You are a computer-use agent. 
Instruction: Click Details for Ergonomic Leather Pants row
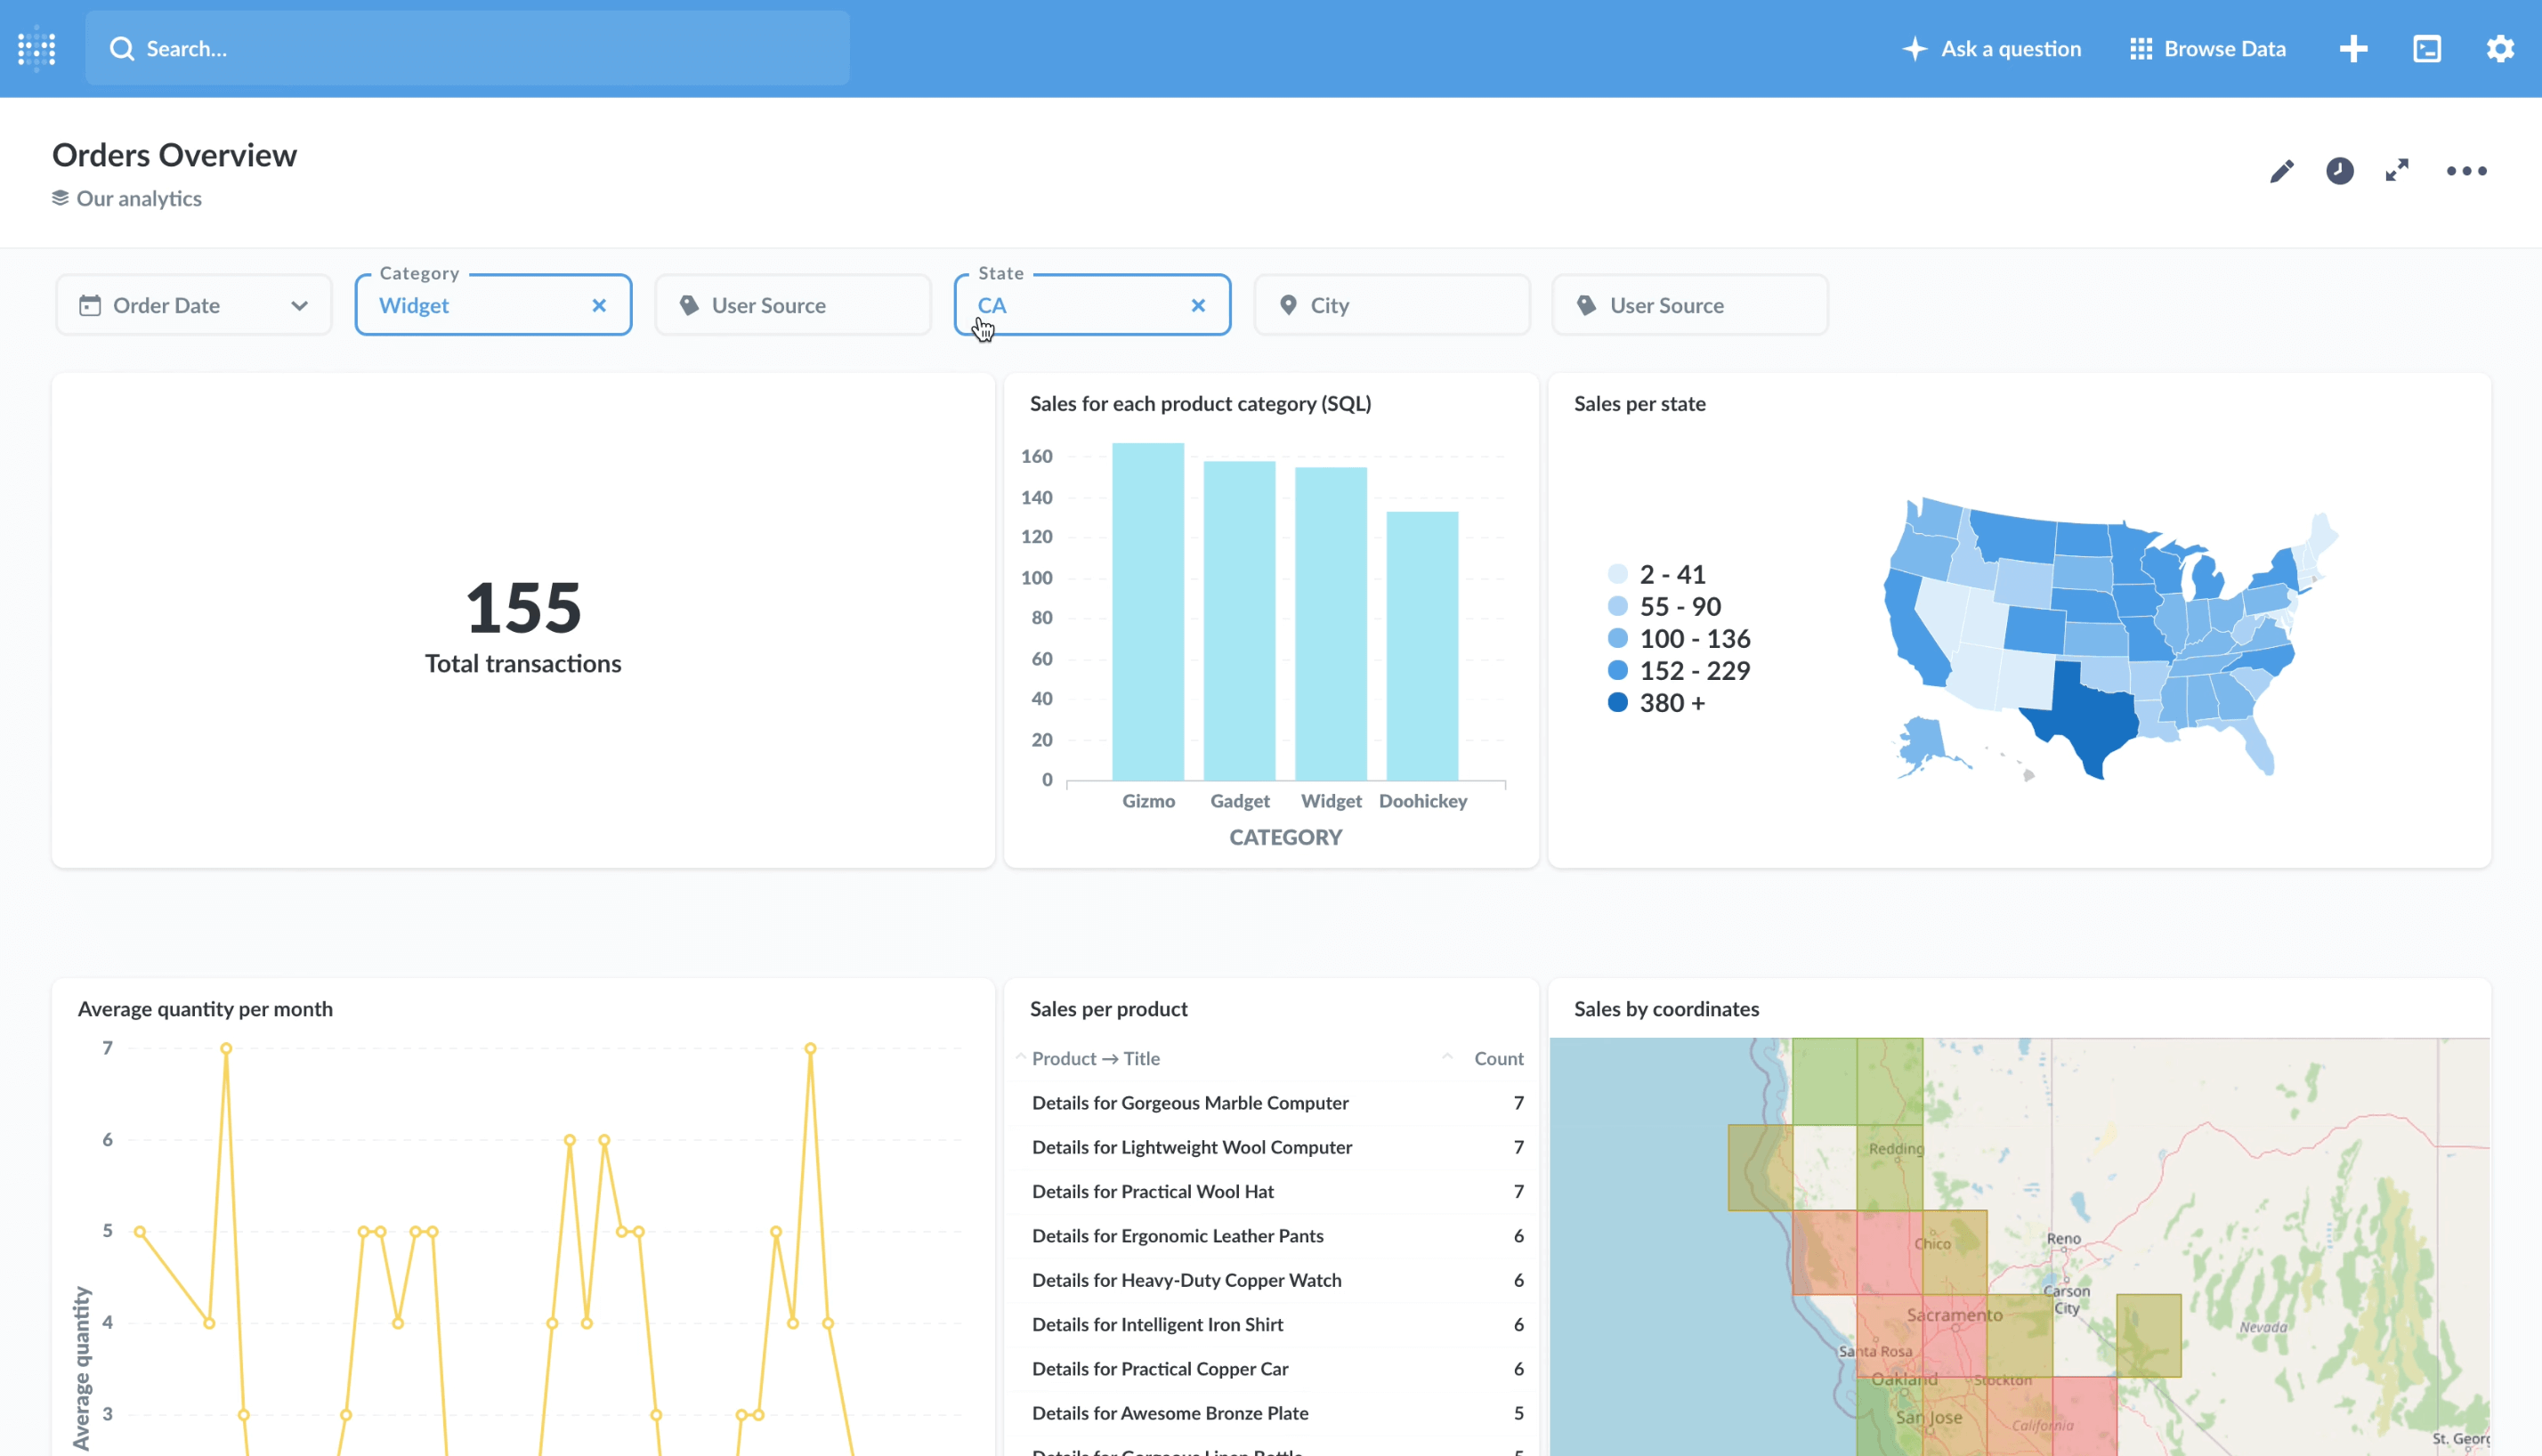(x=1270, y=1235)
